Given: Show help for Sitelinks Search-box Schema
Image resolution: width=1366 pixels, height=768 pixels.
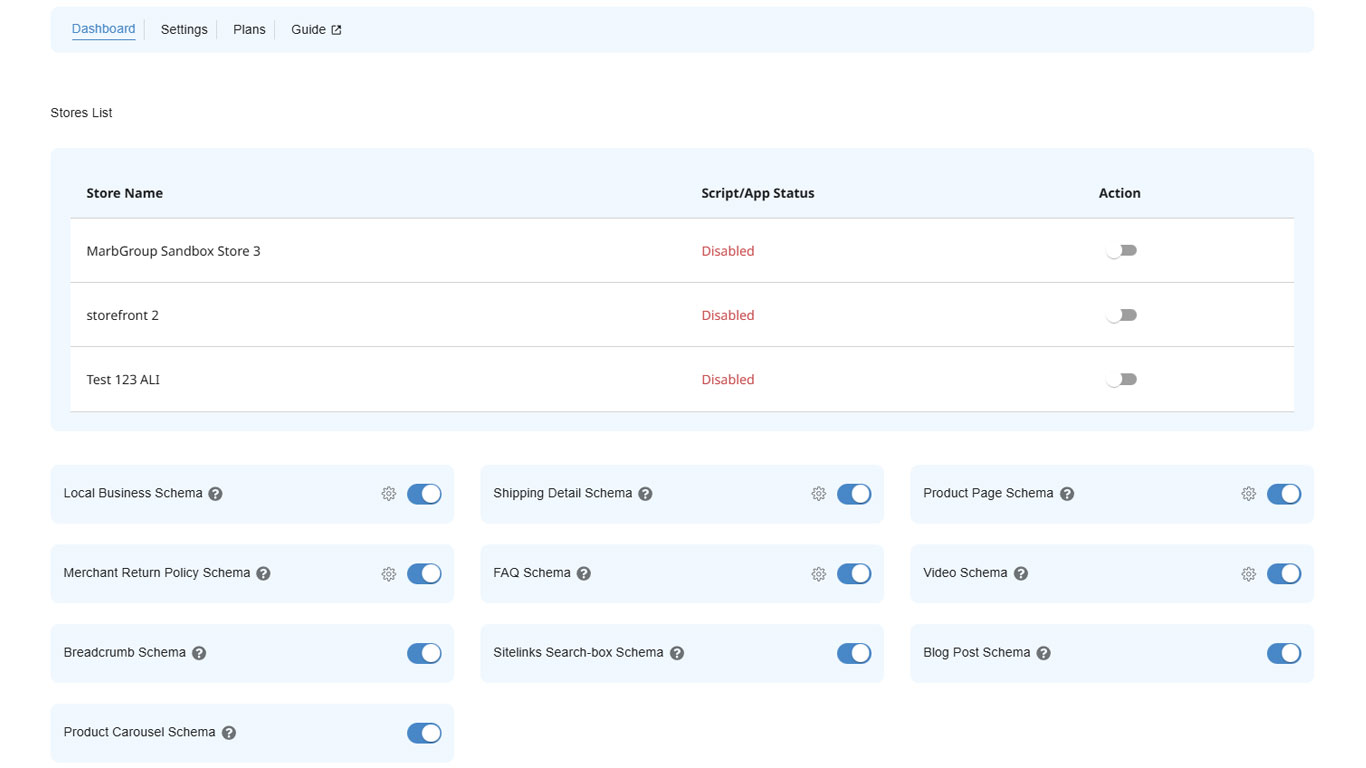Looking at the screenshot, I should pos(677,654).
